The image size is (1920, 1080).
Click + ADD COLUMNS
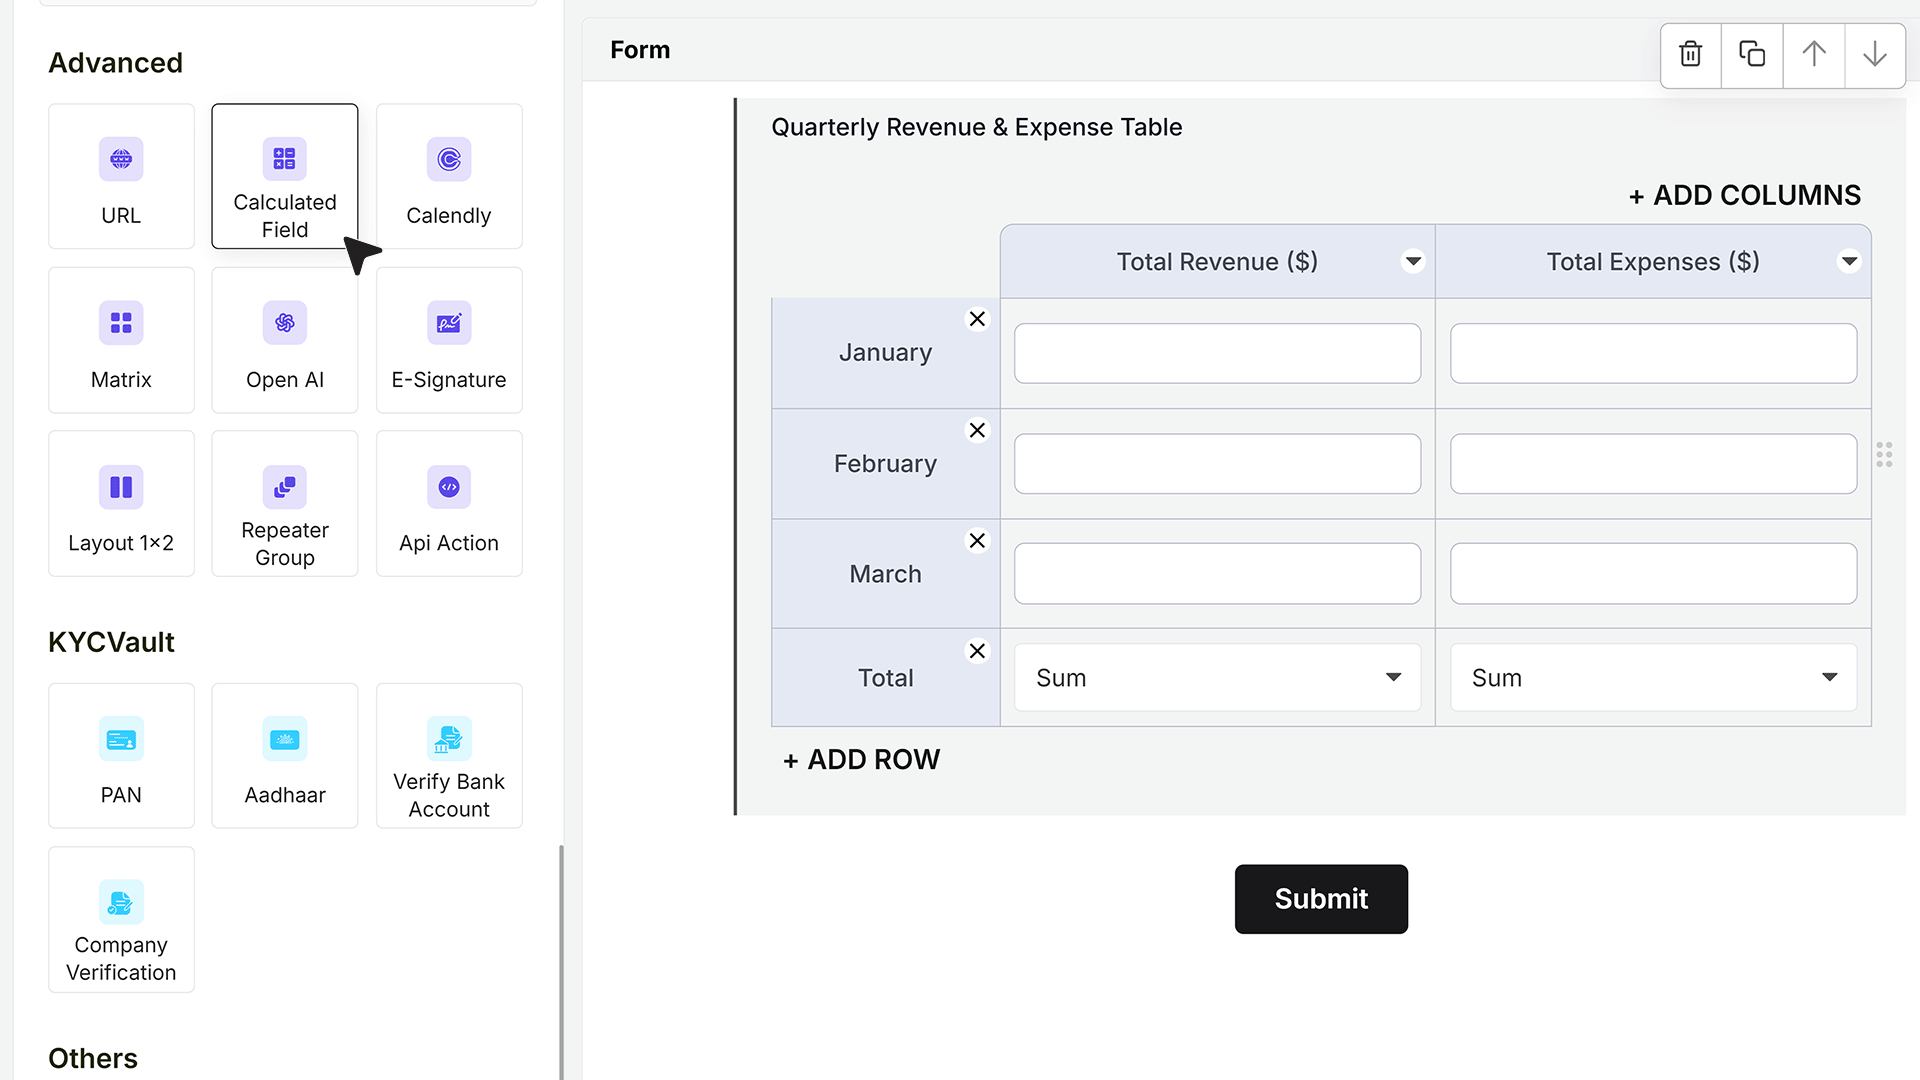click(1745, 196)
